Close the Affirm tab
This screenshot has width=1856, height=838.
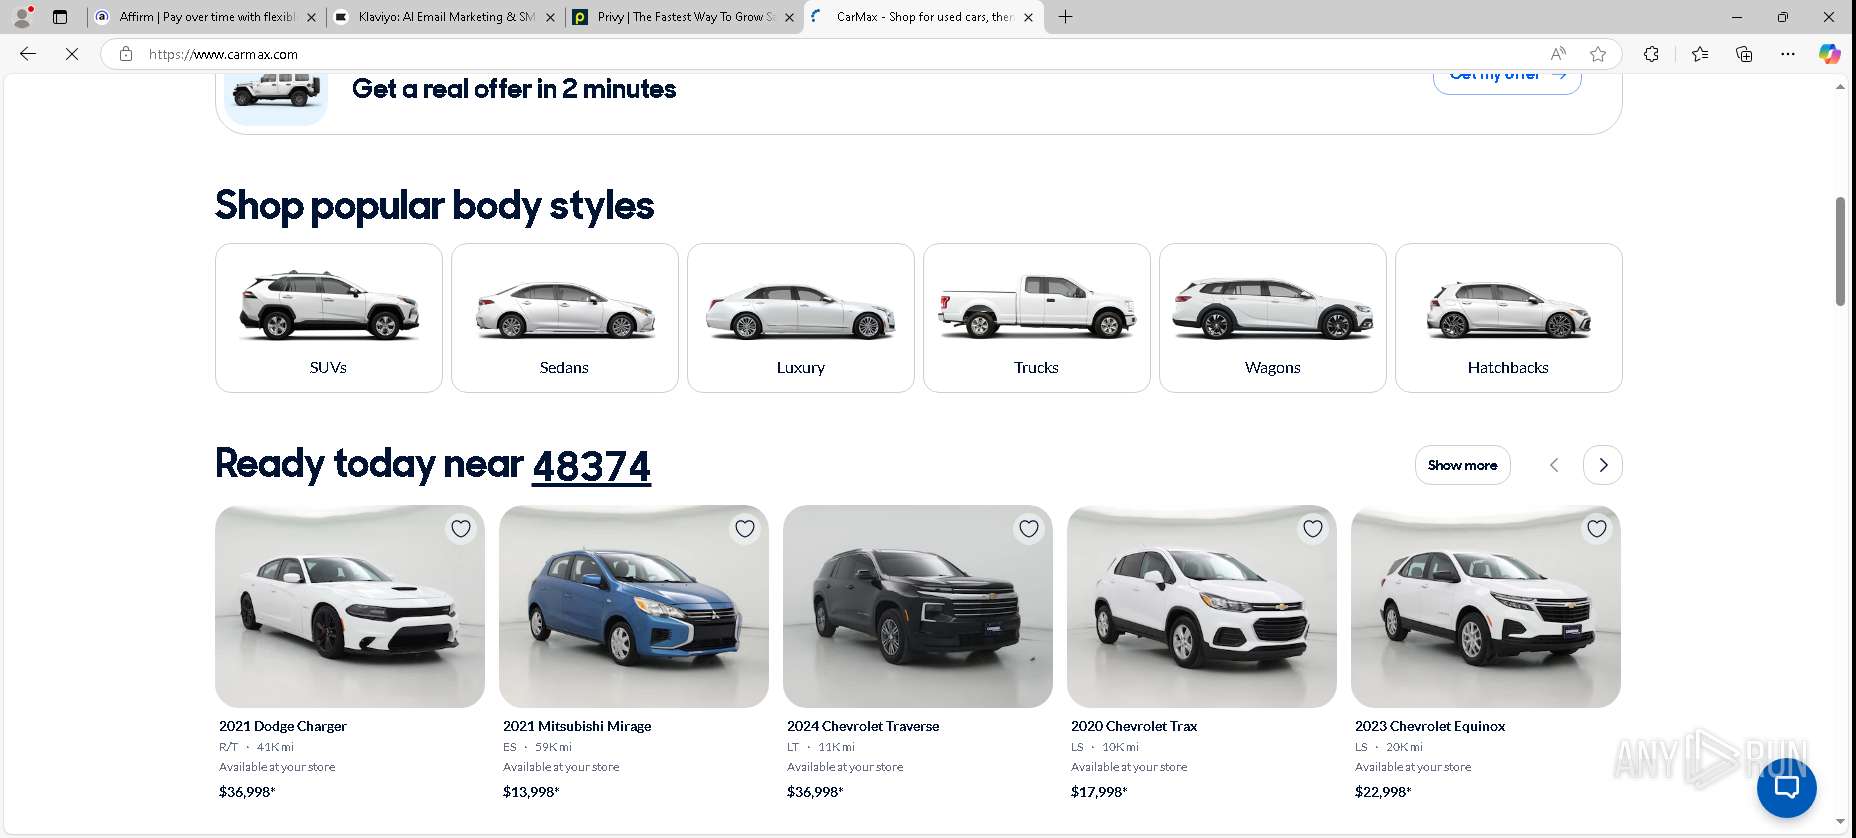pos(311,17)
